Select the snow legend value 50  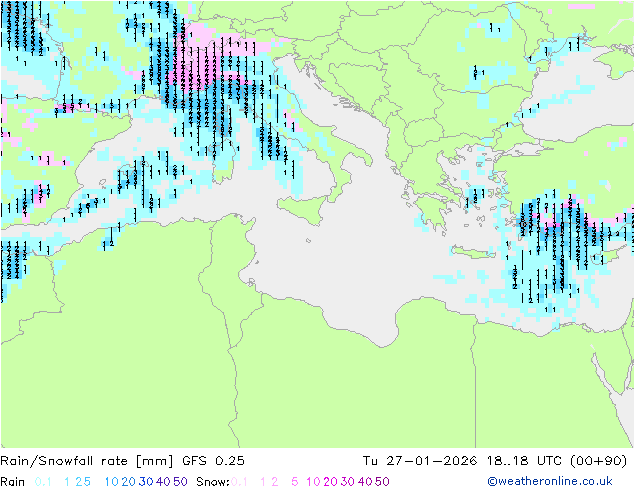coord(383,482)
